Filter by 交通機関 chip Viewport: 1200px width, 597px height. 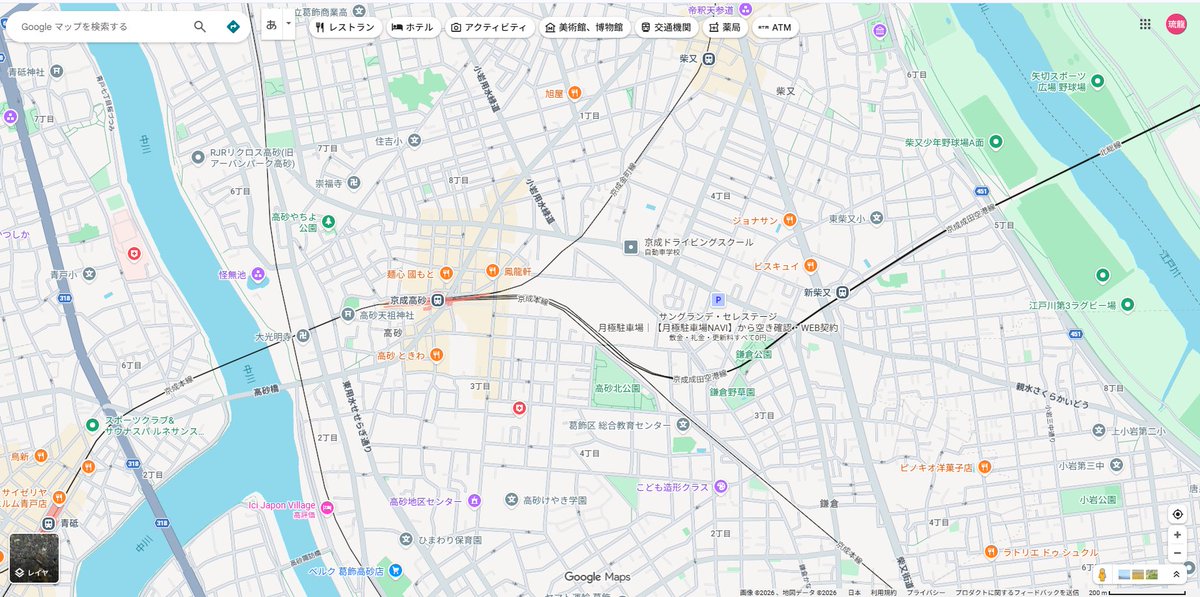pyautogui.click(x=666, y=27)
